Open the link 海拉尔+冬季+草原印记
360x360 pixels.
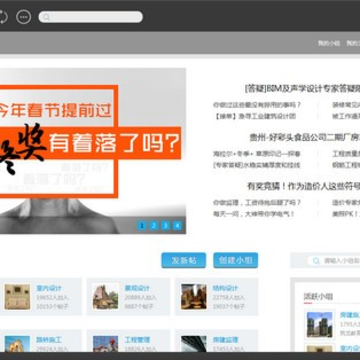click(x=257, y=154)
